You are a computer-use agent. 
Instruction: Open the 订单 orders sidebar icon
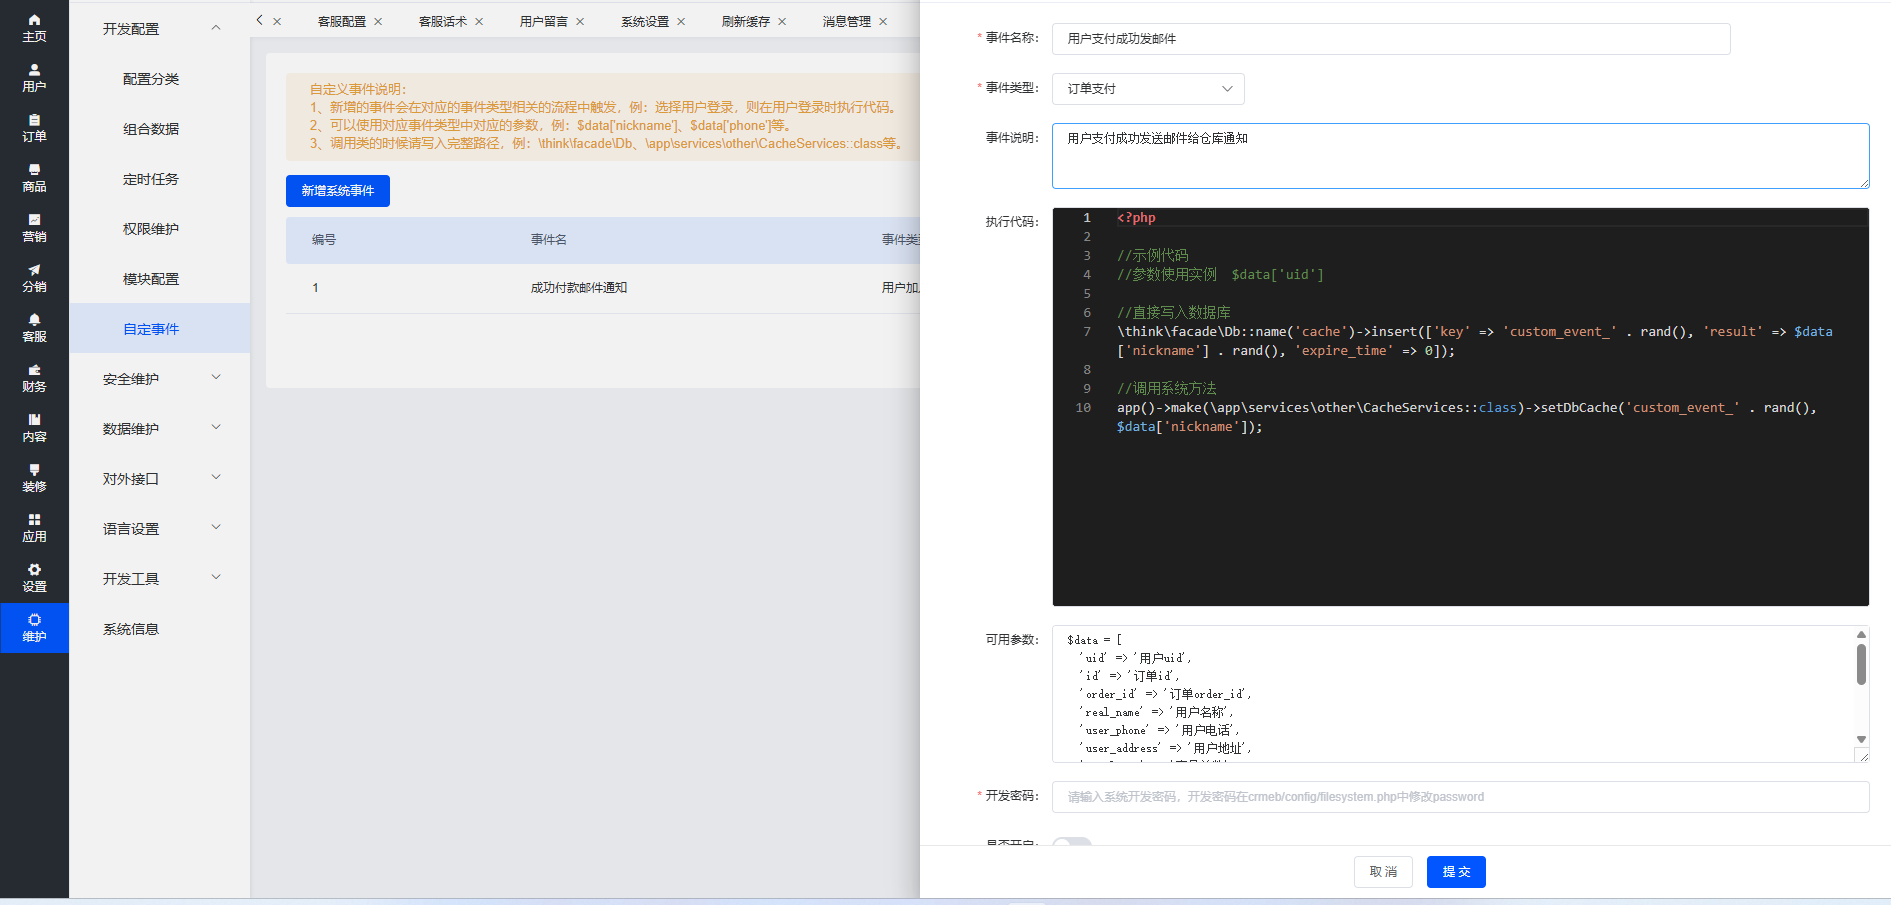(34, 127)
